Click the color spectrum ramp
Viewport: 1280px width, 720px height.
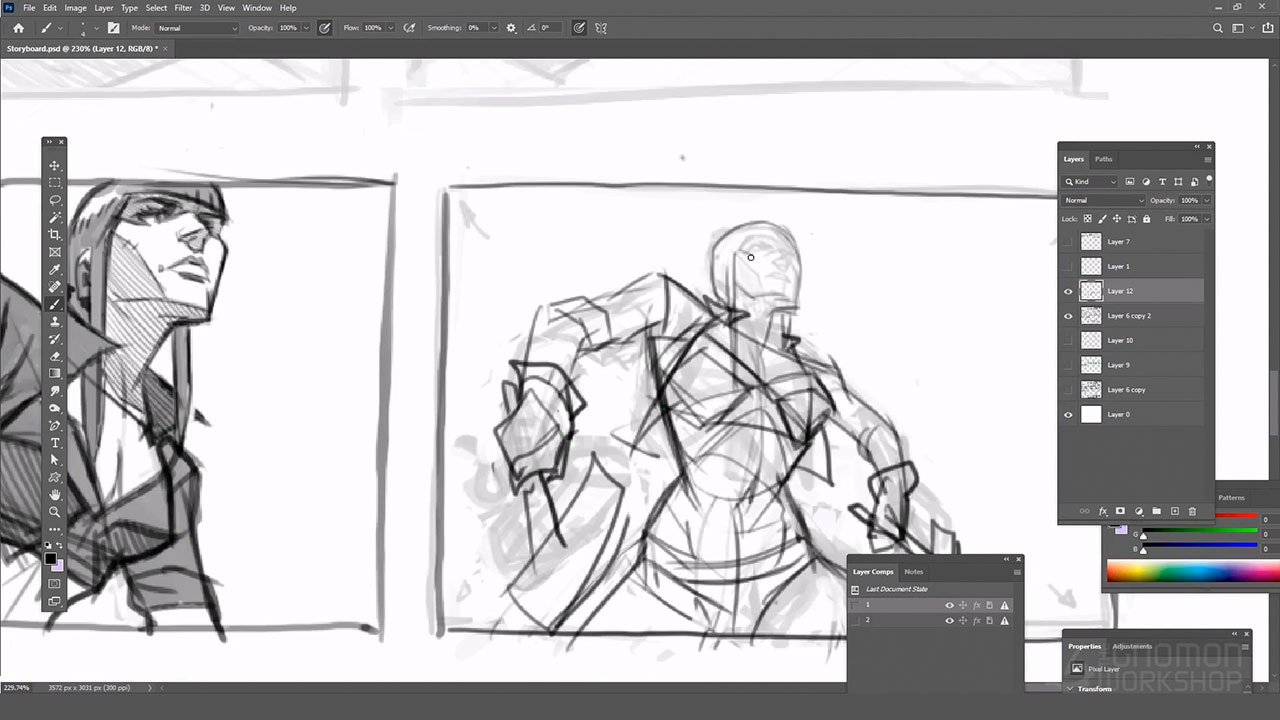1192,572
